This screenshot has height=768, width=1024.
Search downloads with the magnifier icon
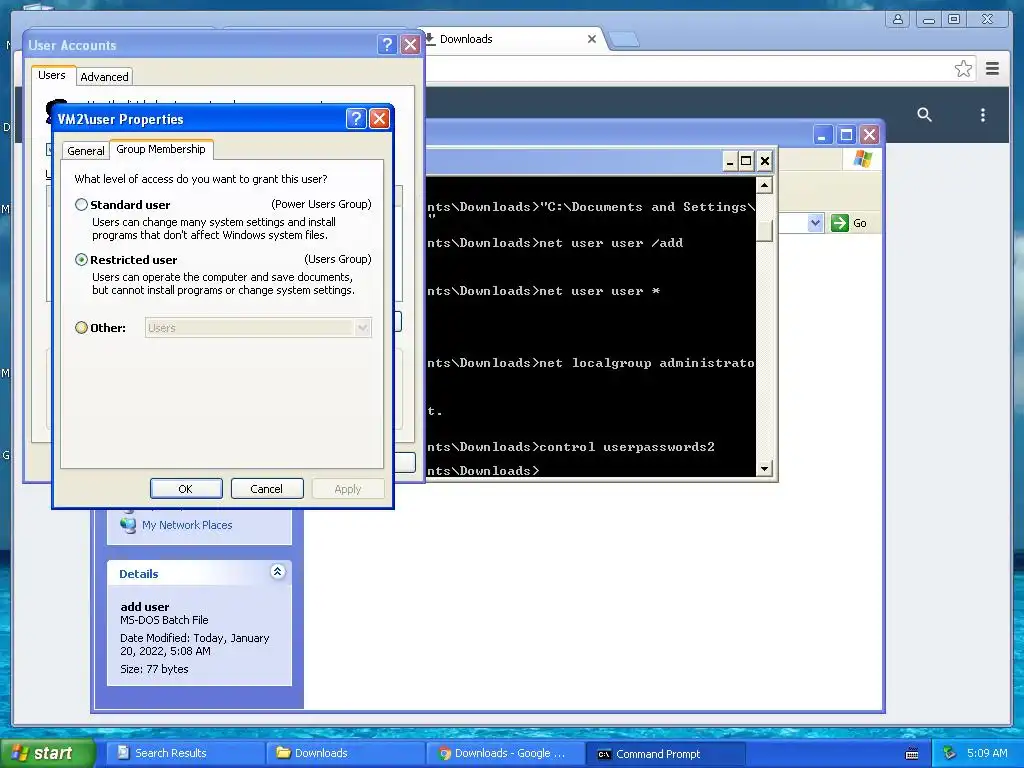pyautogui.click(x=924, y=115)
